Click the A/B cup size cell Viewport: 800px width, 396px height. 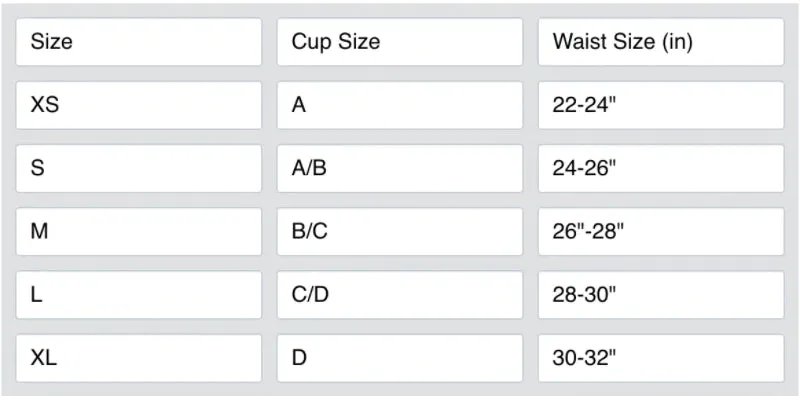399,168
